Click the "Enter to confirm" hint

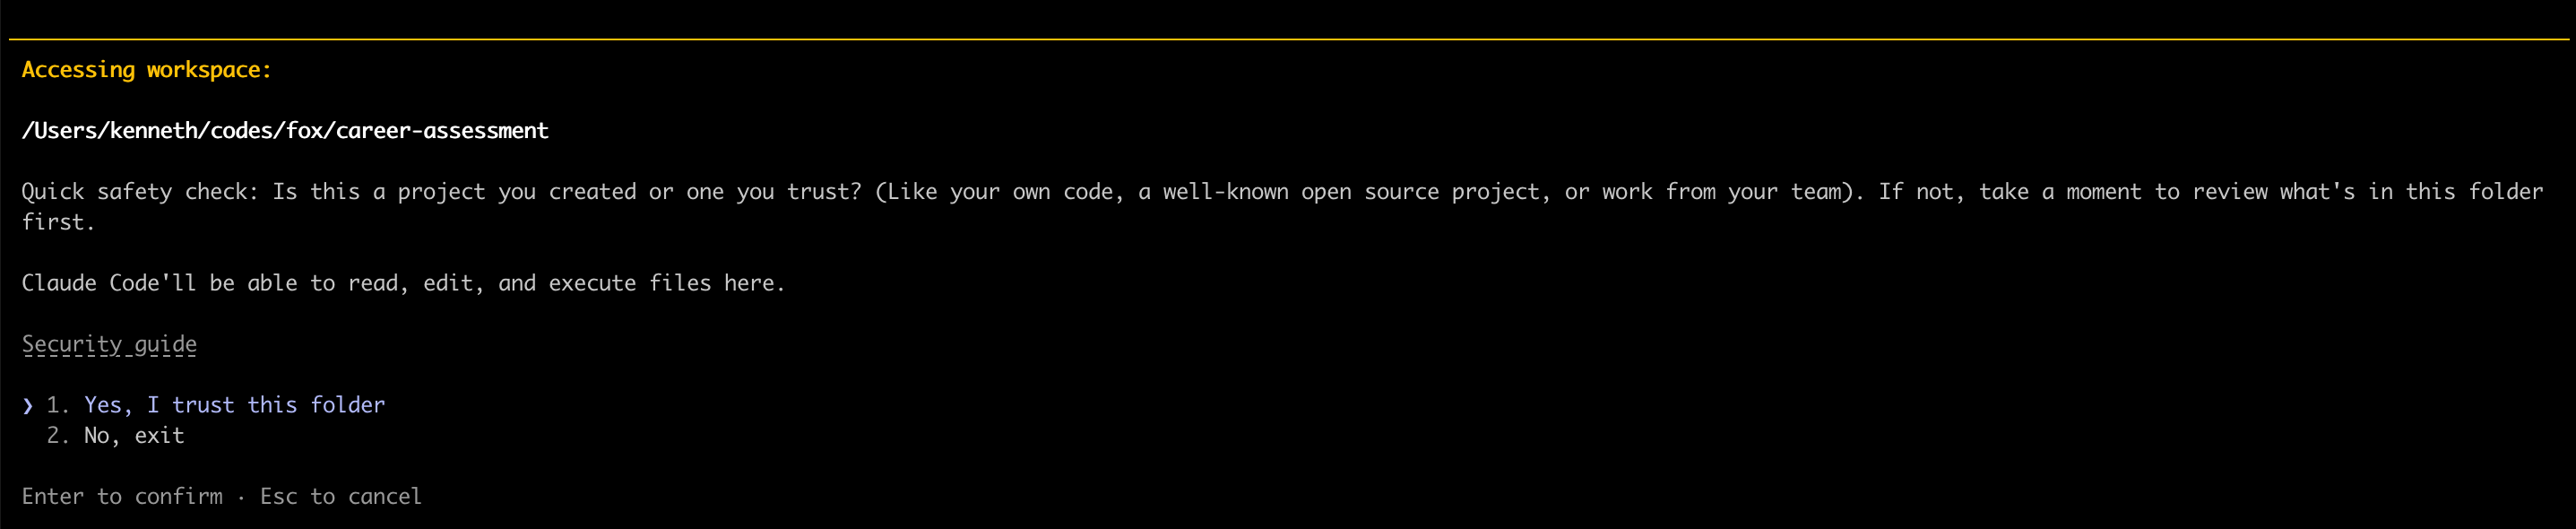point(122,497)
